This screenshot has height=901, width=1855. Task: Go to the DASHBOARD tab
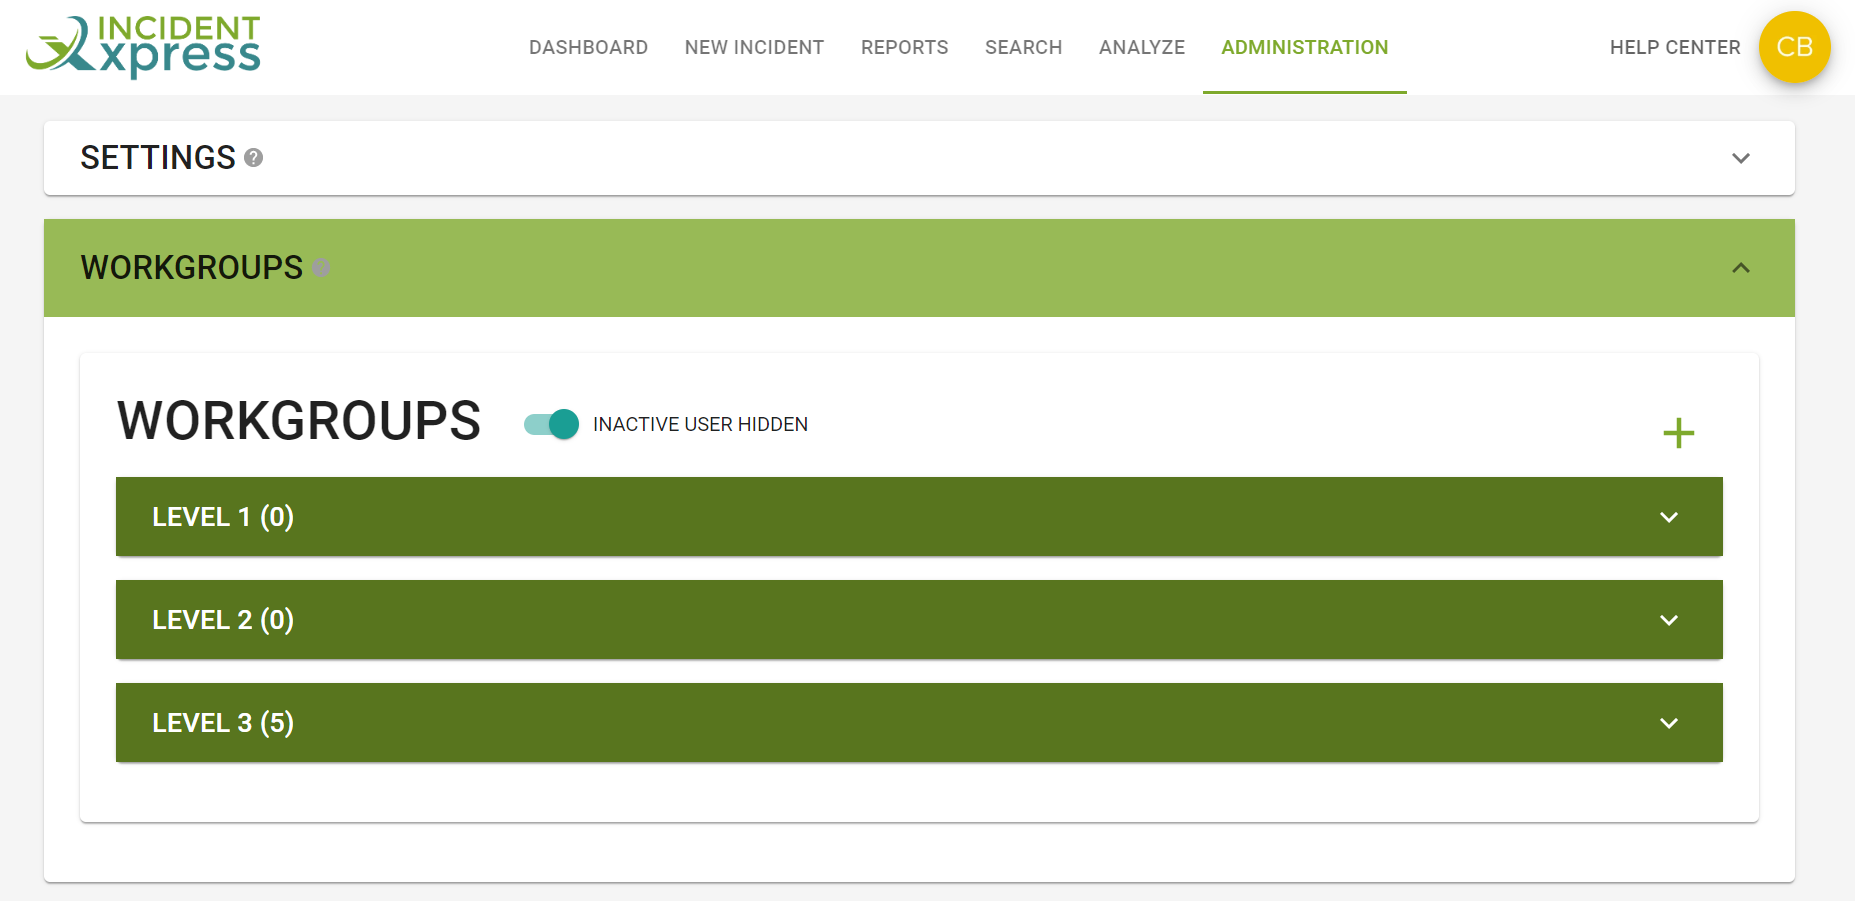click(x=588, y=47)
